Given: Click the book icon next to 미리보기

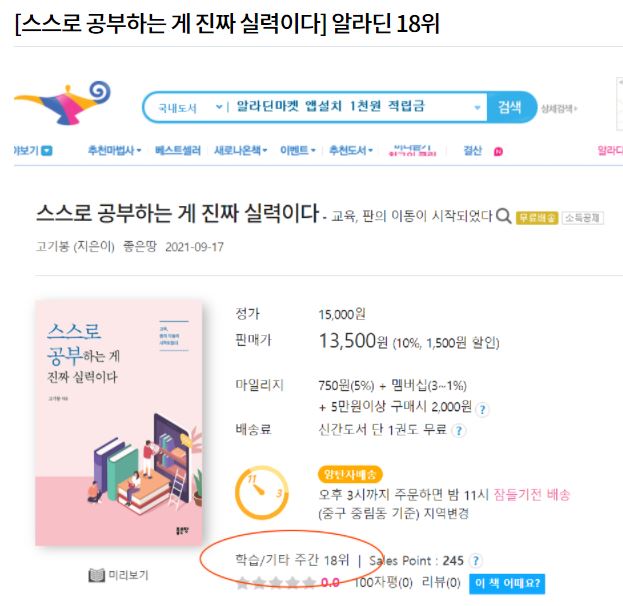Looking at the screenshot, I should coord(96,576).
